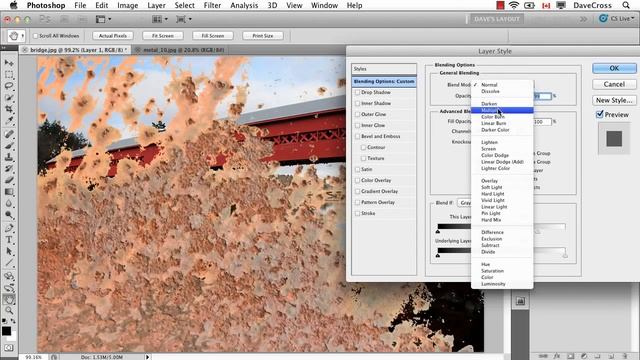This screenshot has height=360, width=640.
Task: Select the Eraser tool
Action: (x=9, y=180)
